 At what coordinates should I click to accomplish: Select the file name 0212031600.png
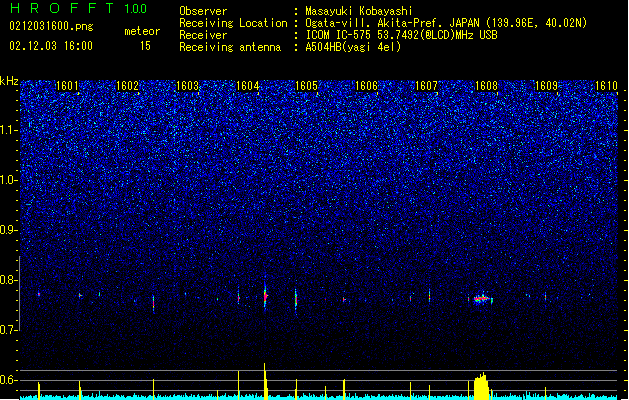click(51, 26)
